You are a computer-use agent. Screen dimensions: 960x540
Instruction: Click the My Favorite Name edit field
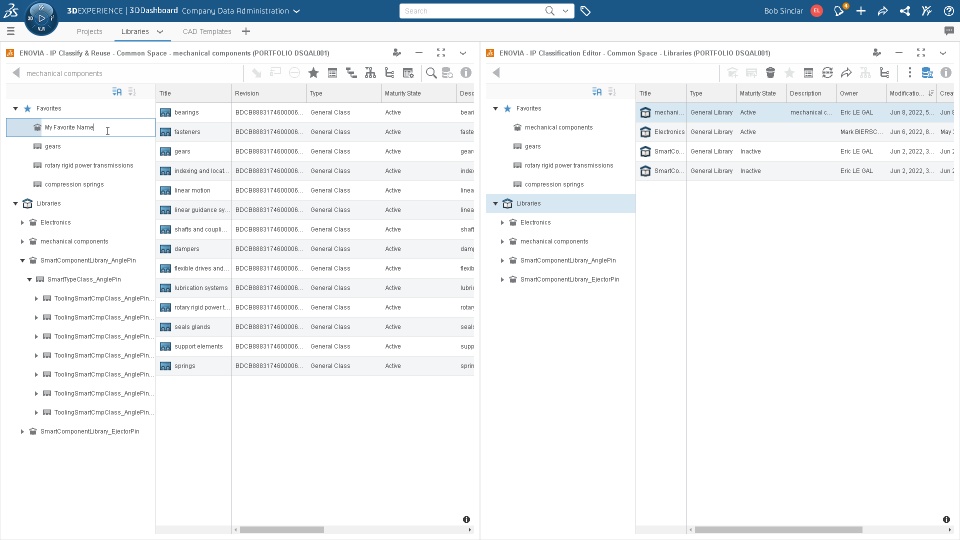[x=81, y=127]
